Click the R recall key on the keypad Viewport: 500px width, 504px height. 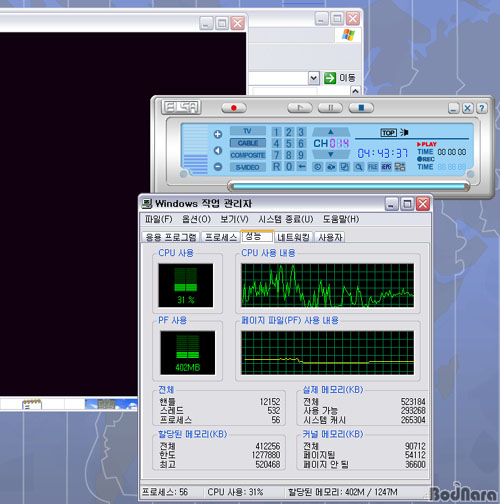pyautogui.click(x=276, y=166)
